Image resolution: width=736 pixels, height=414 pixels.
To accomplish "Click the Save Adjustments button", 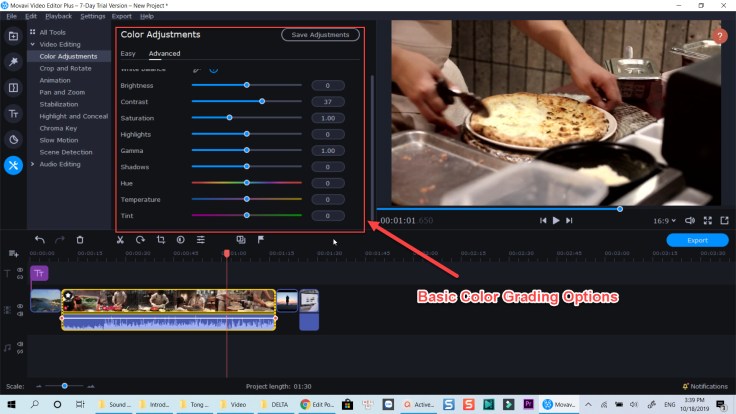I will click(320, 35).
